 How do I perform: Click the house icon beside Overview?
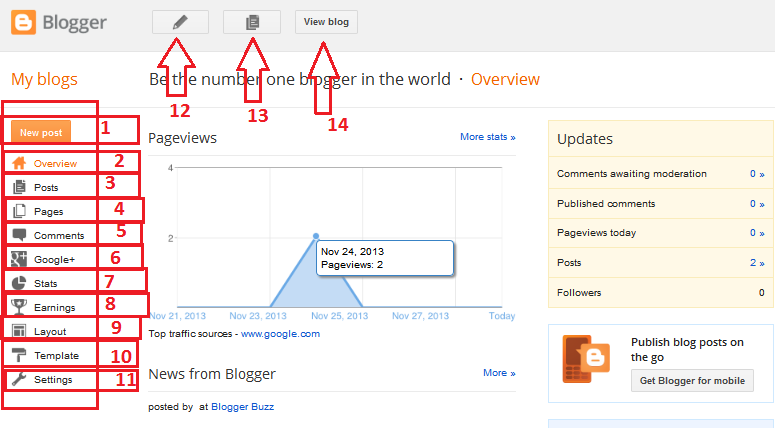tap(19, 163)
